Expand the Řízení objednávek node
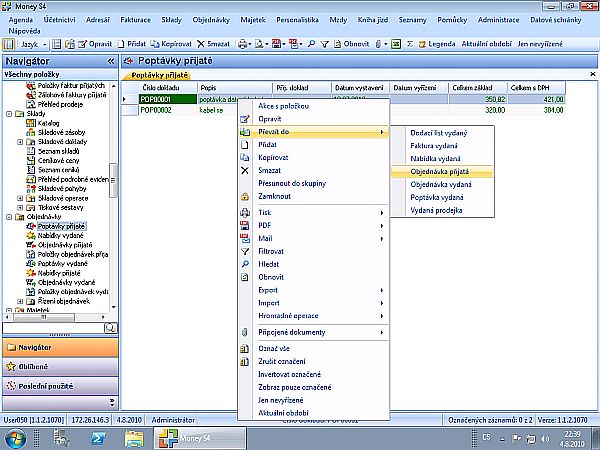Image resolution: width=600 pixels, height=450 pixels. pos(20,302)
